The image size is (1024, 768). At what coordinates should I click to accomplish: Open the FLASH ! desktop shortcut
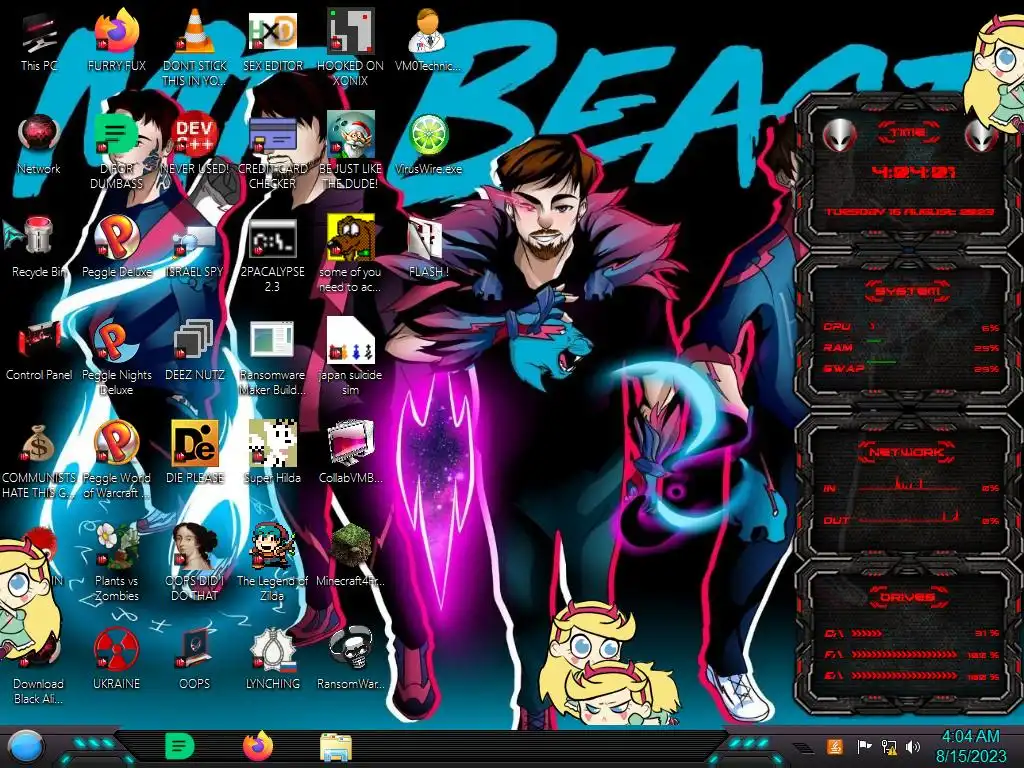click(428, 247)
